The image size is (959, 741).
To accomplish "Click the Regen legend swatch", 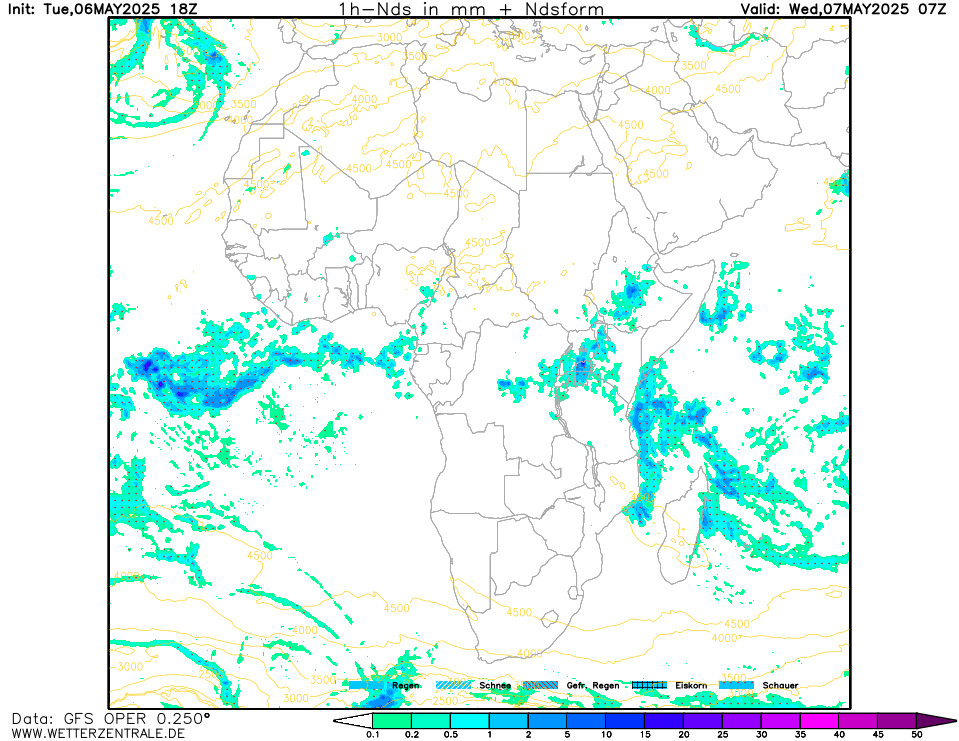I will coord(366,685).
